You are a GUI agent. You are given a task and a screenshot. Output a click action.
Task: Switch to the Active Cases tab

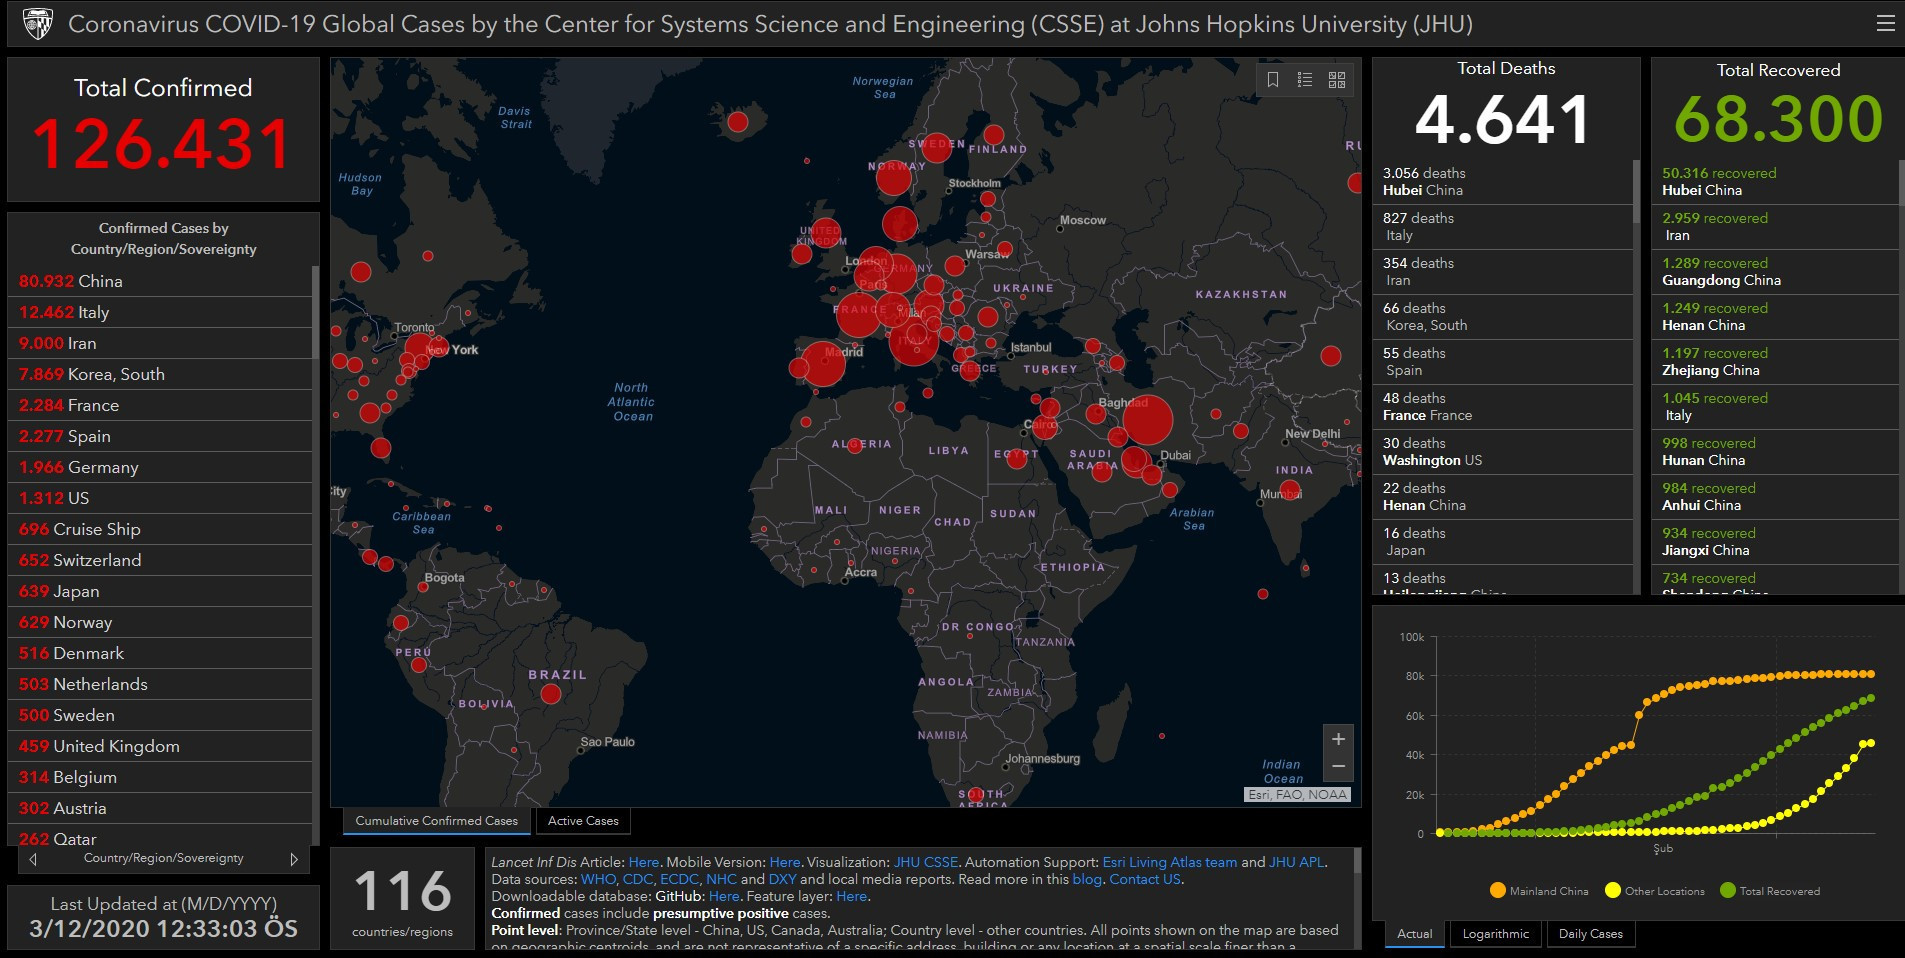(583, 821)
